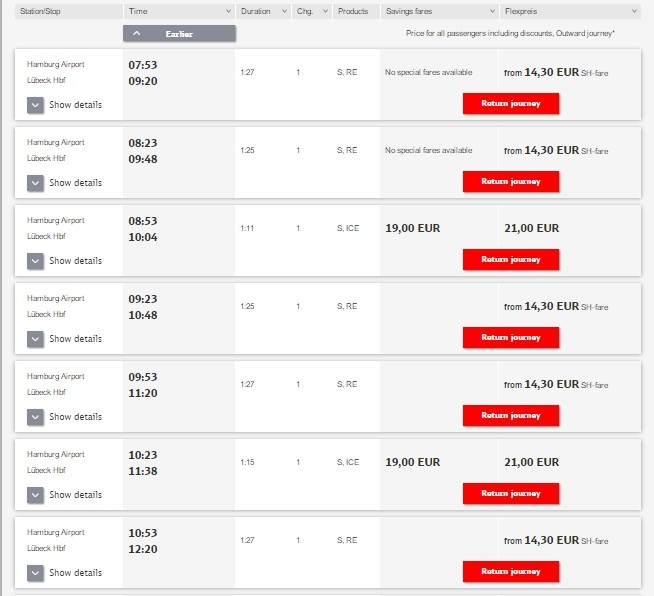Select Return journey for 07:53 train
The width and height of the screenshot is (654, 596).
click(x=510, y=104)
